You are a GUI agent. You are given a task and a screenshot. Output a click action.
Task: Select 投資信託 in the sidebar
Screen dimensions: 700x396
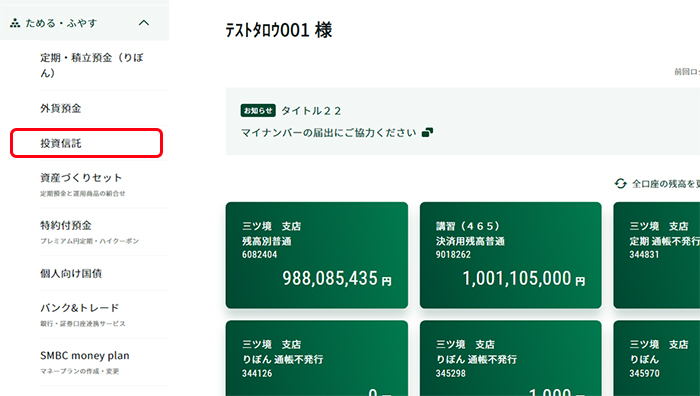pos(87,143)
